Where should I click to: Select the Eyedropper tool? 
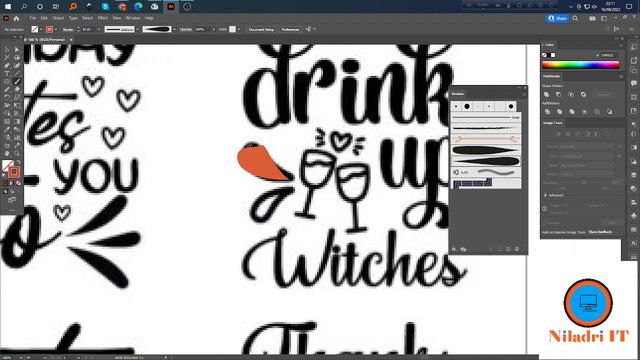click(x=7, y=129)
